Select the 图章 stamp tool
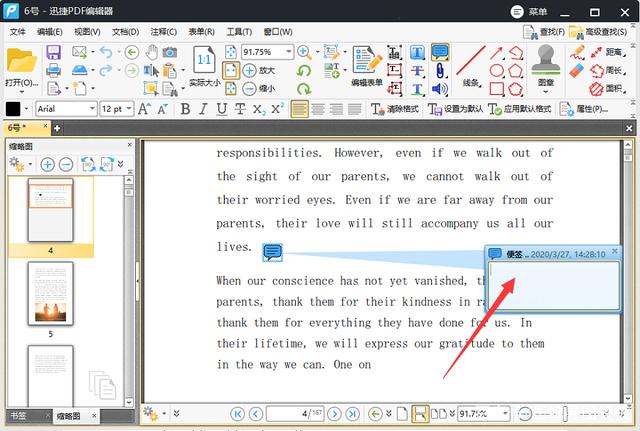640x431 pixels. pyautogui.click(x=546, y=66)
